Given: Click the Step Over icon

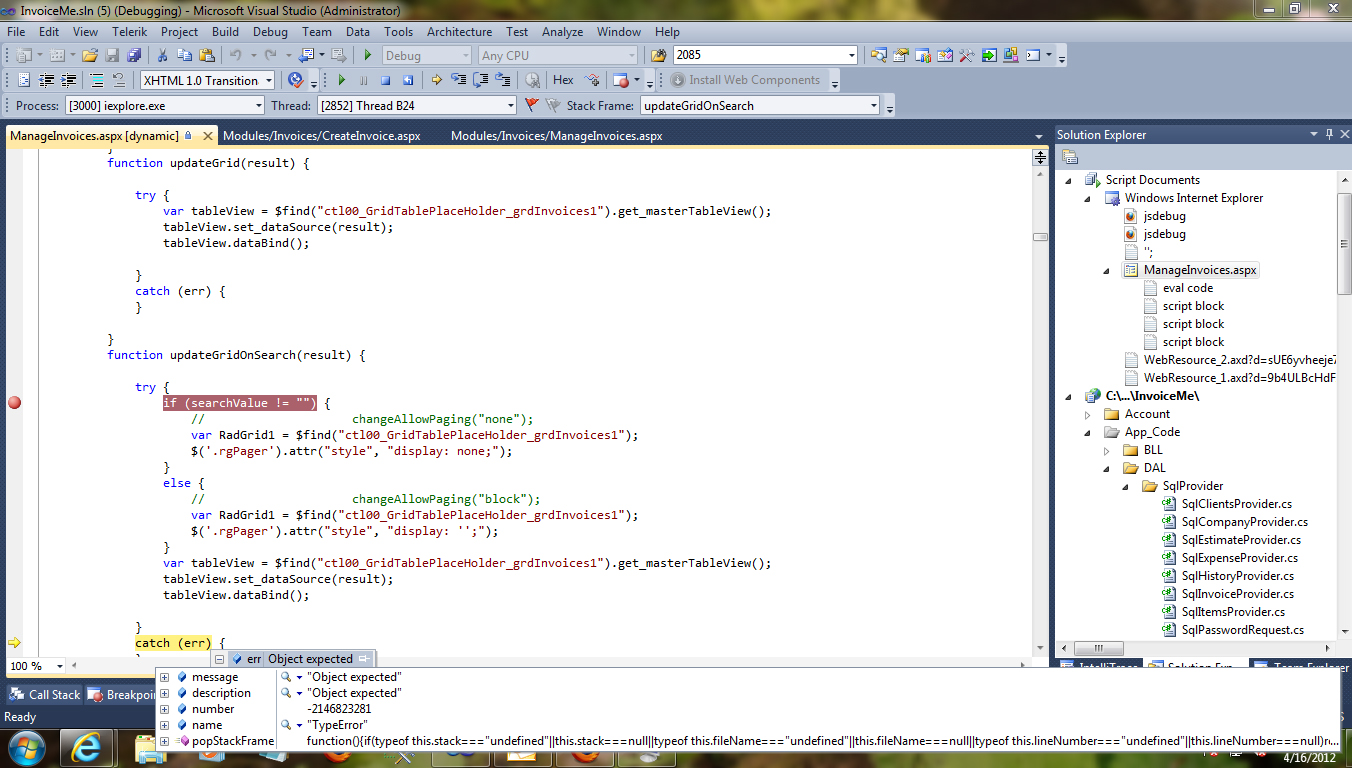Looking at the screenshot, I should (481, 81).
